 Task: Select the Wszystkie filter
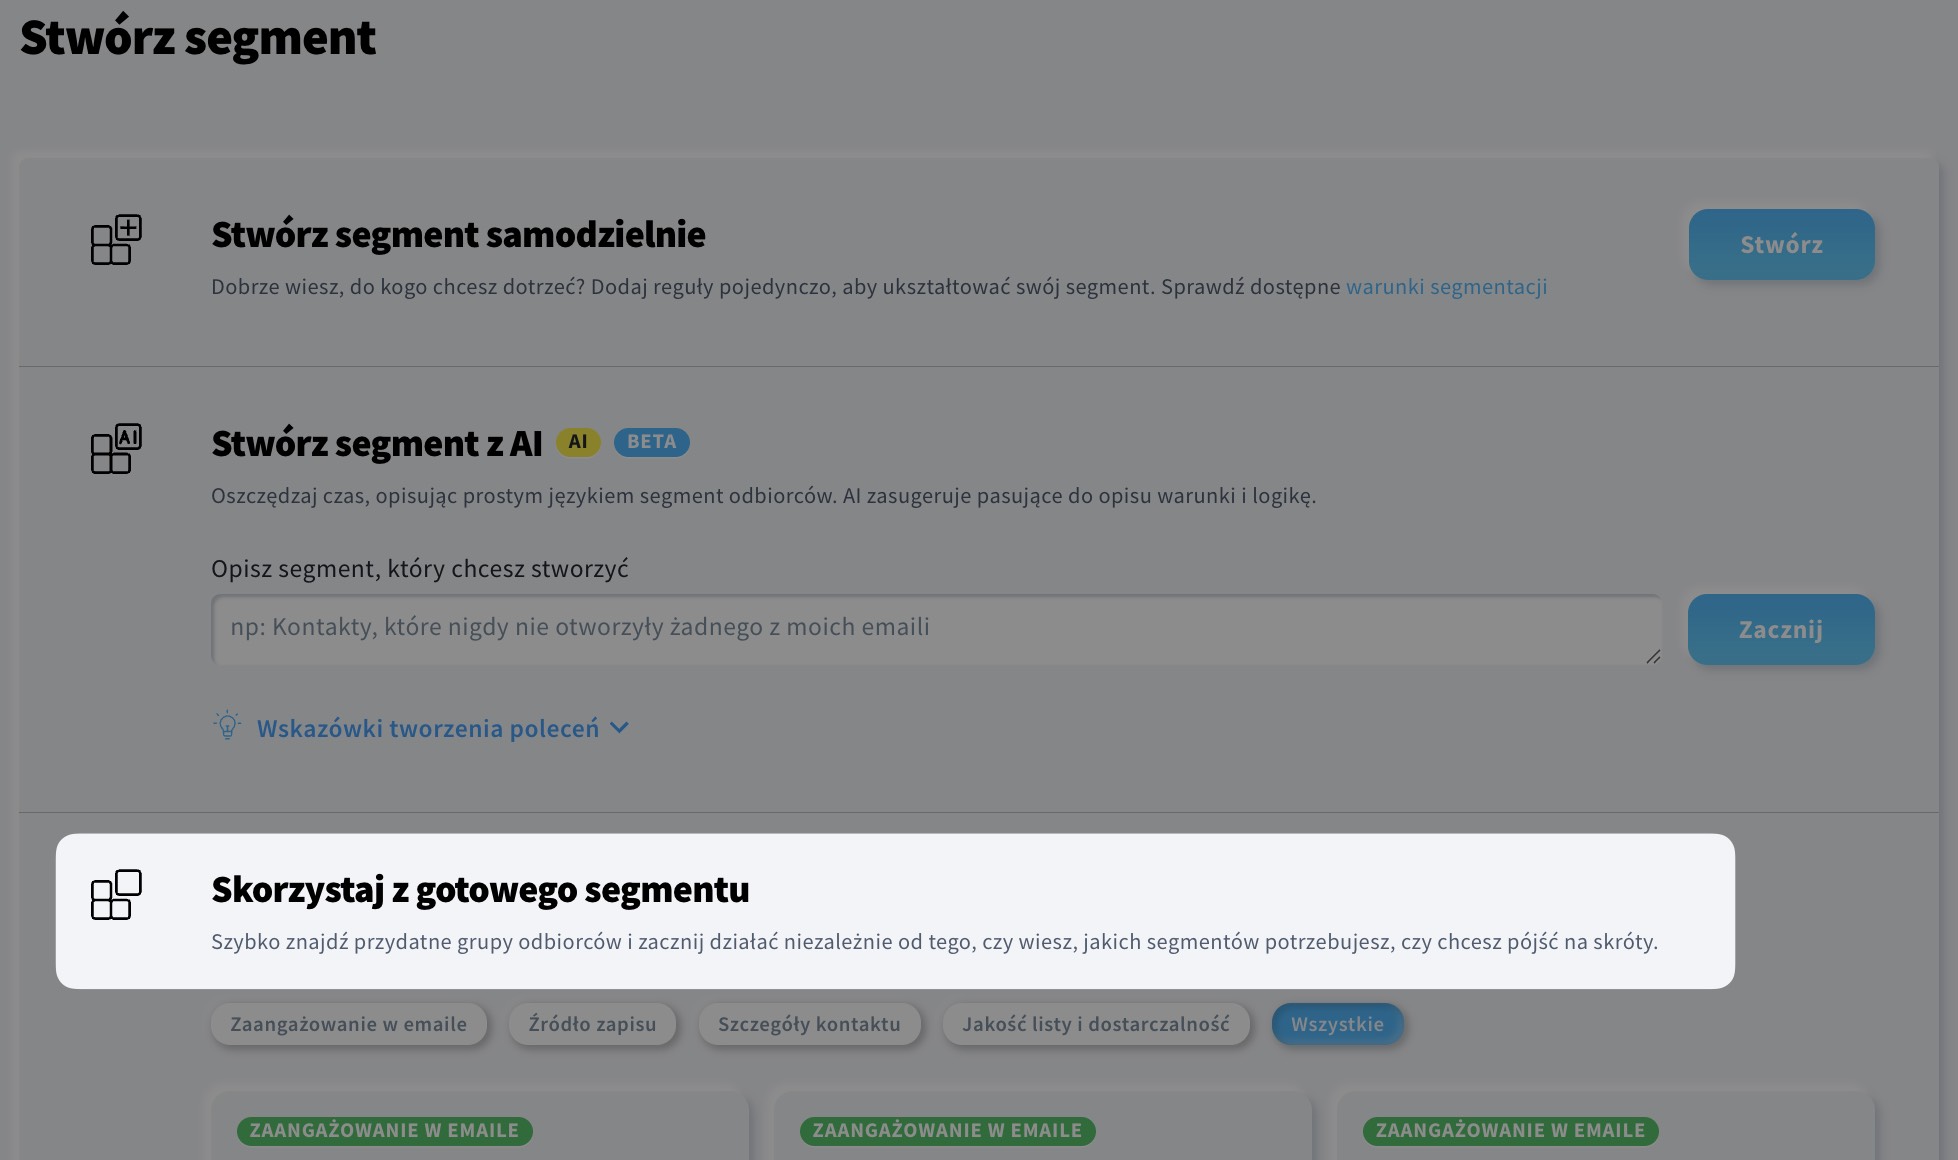coord(1337,1023)
